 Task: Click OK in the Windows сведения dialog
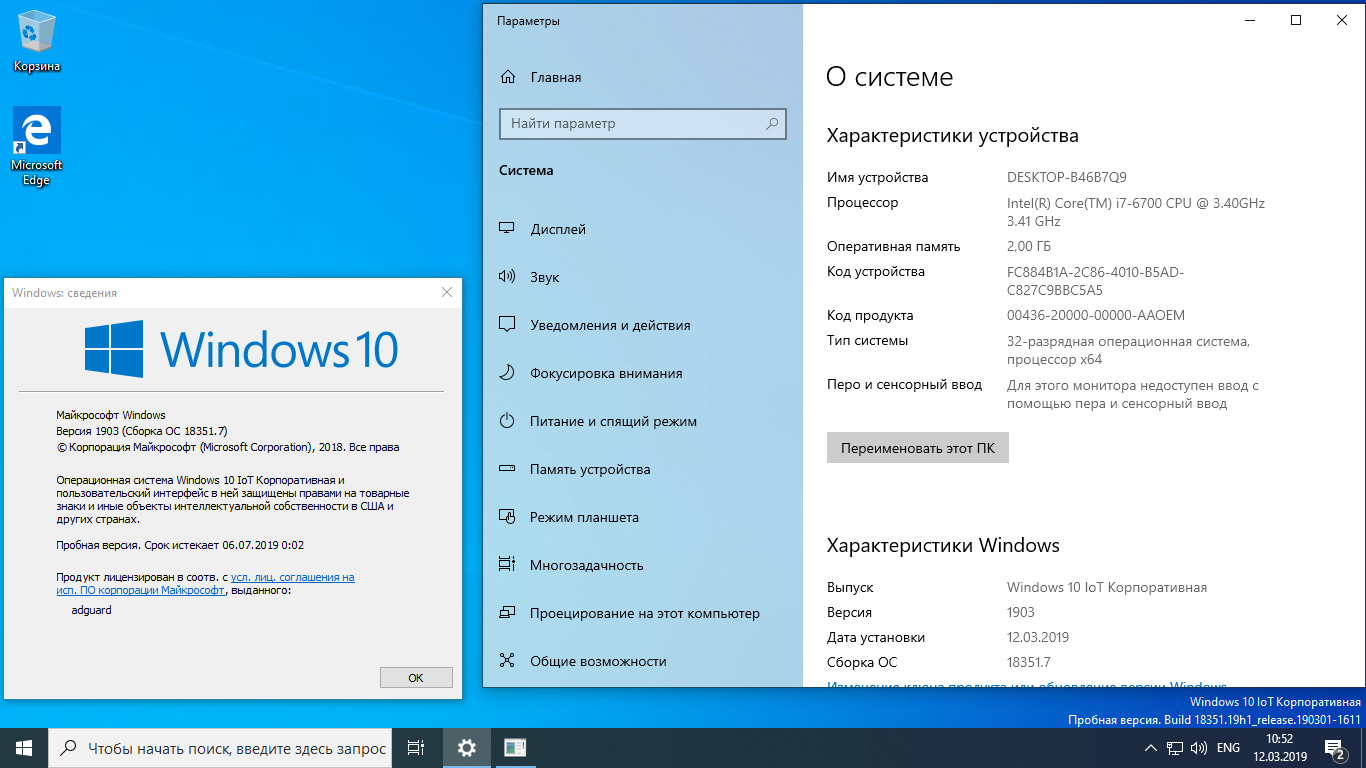point(416,677)
